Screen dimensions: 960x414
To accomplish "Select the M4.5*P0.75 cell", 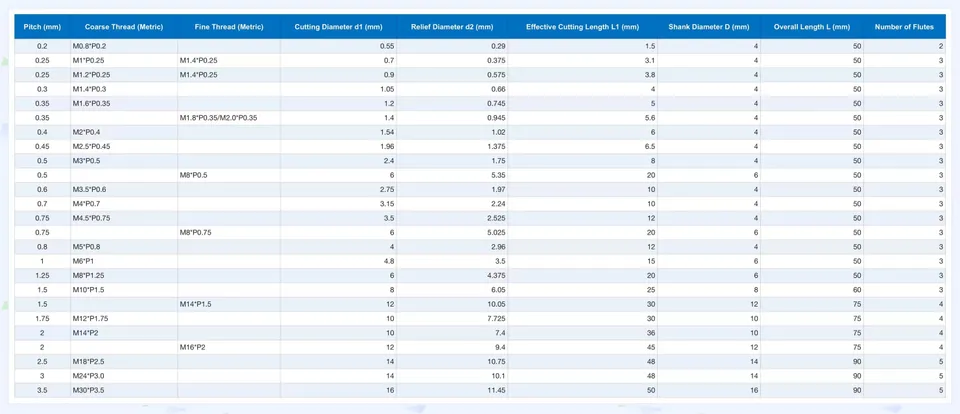I will coord(124,218).
